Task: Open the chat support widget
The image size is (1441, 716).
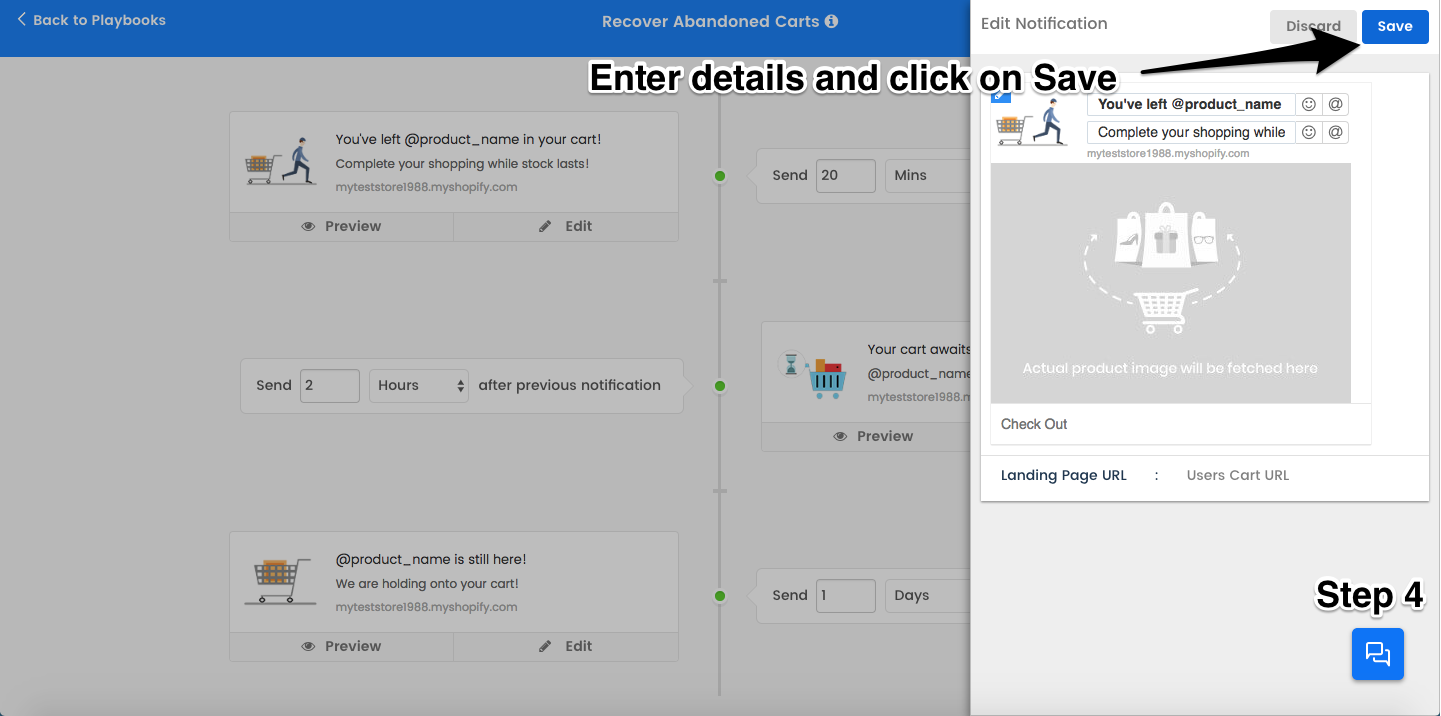Action: (x=1378, y=654)
